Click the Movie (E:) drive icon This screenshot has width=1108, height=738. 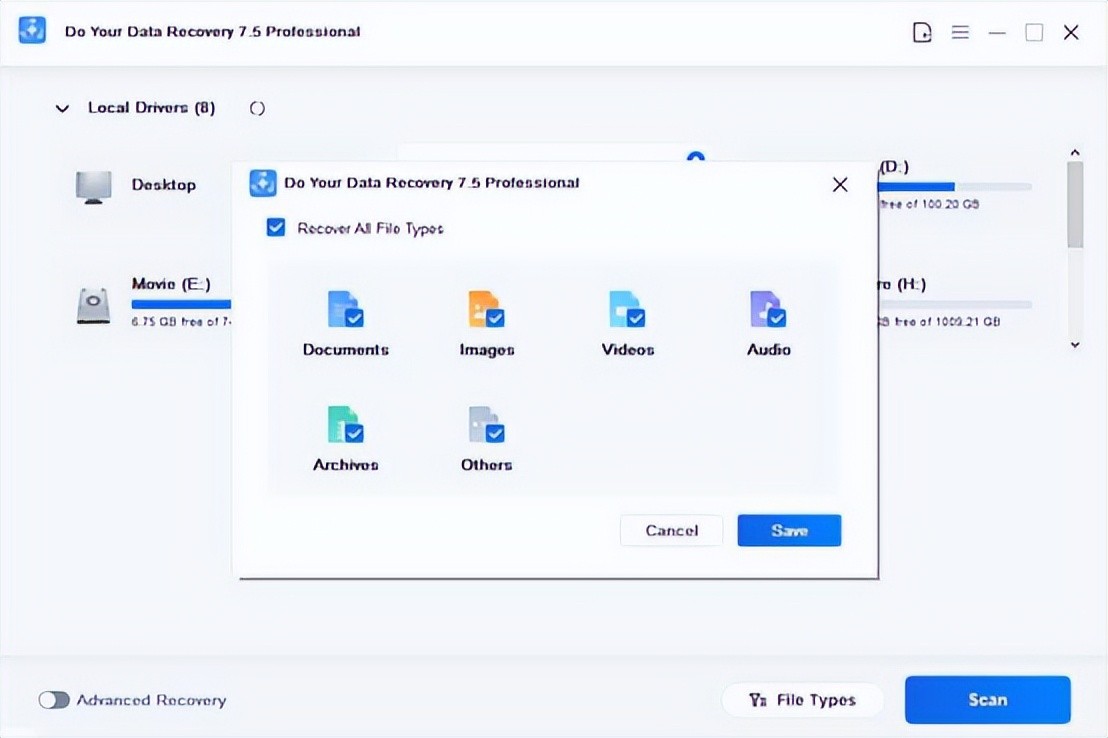coord(94,305)
